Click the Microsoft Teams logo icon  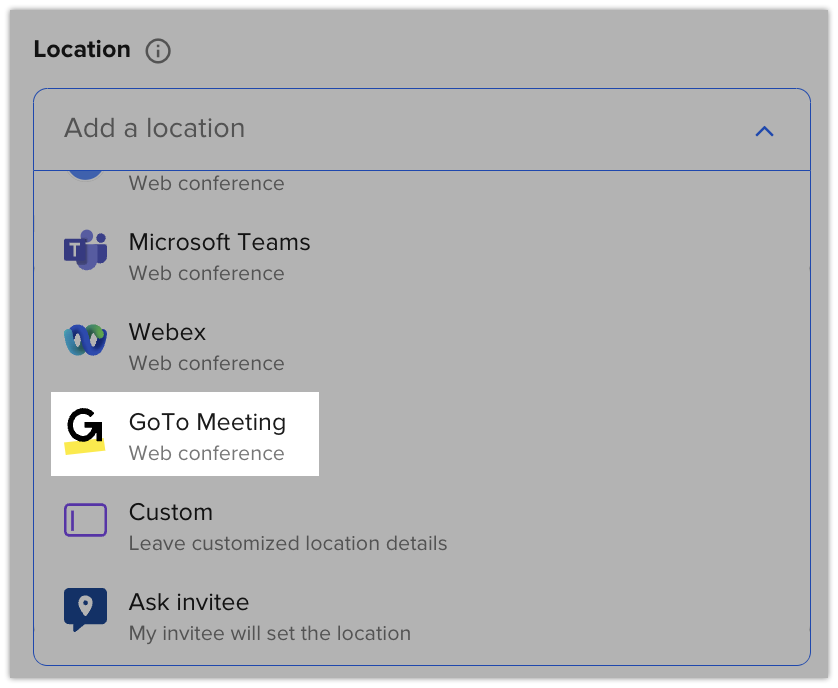click(86, 250)
